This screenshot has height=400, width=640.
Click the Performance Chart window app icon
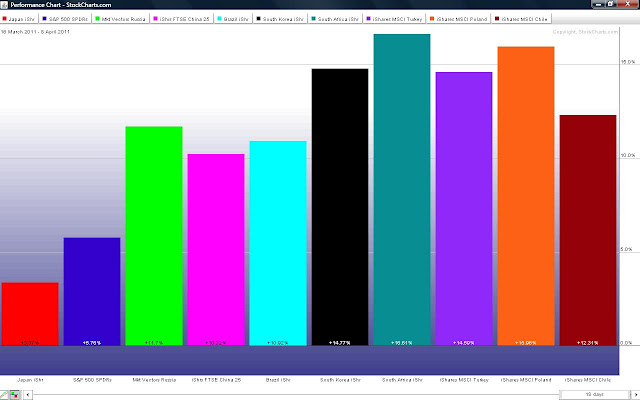(x=4, y=5)
